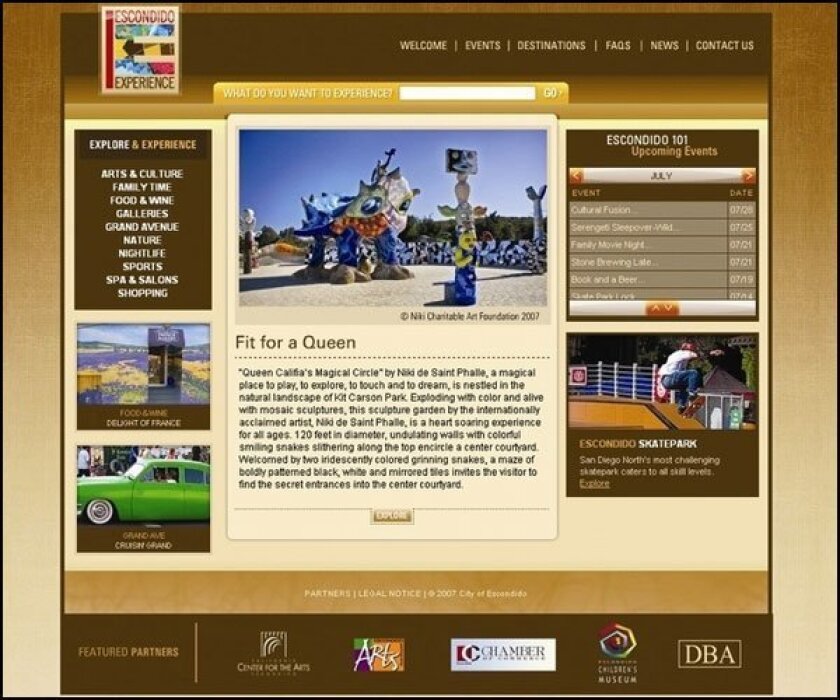Open the Welcome menu item
This screenshot has height=700, width=840.
[x=423, y=46]
